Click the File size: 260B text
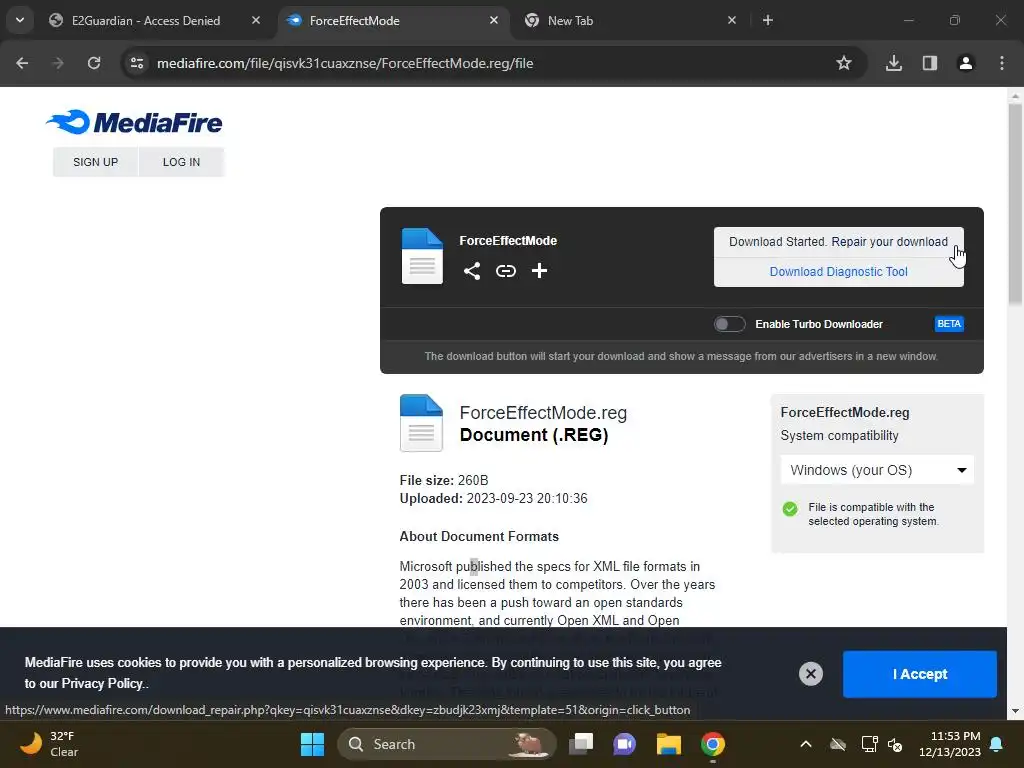Screen dimensions: 1024x768 444,480
